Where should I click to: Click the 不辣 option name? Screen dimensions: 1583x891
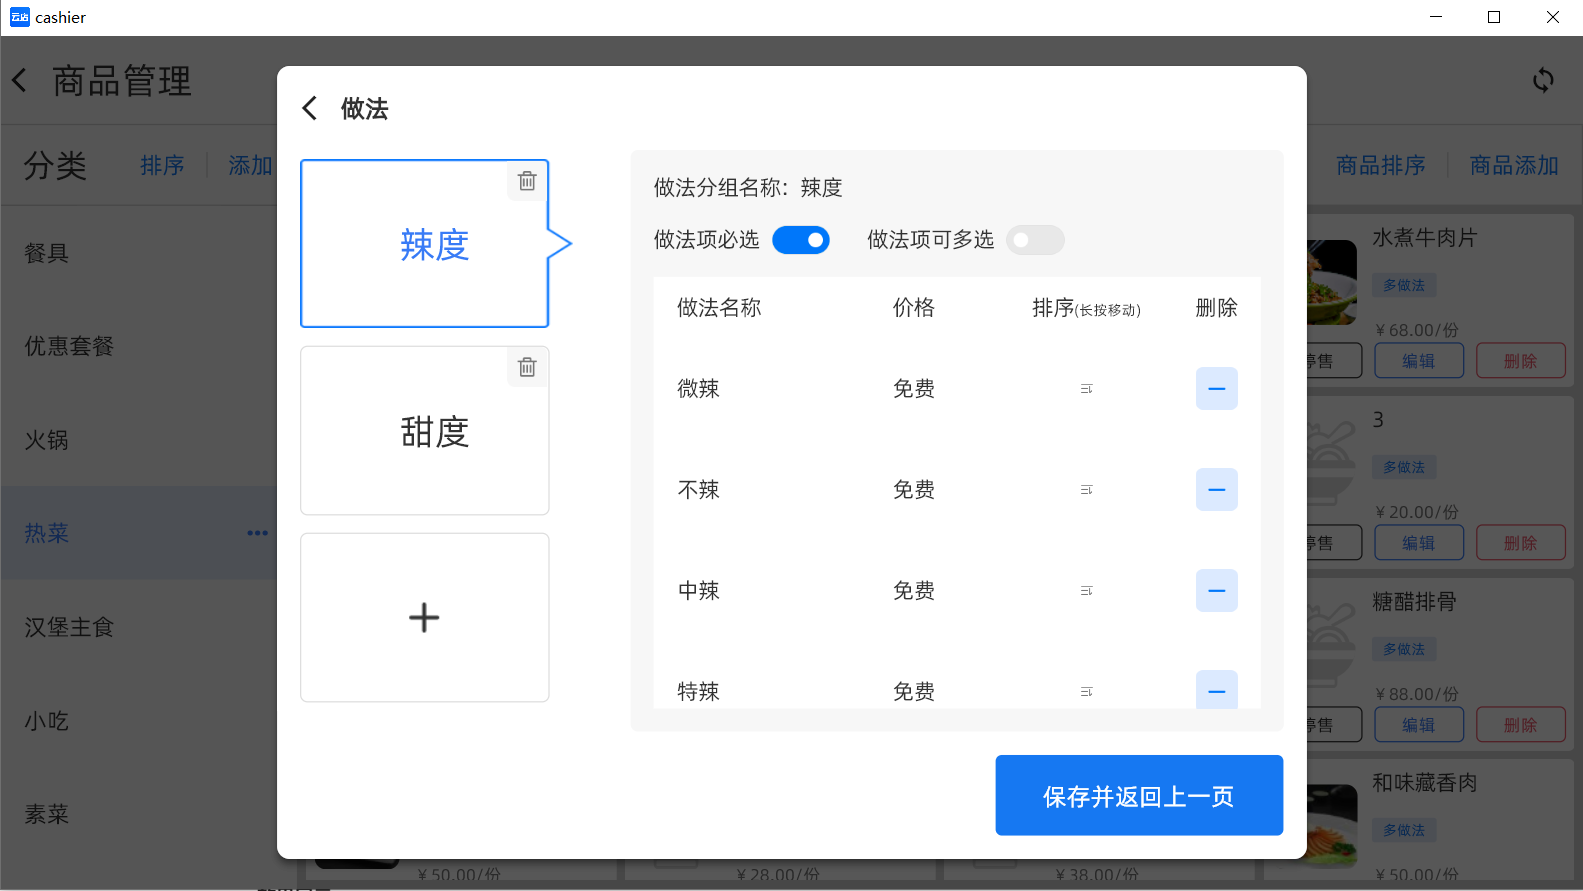(698, 490)
